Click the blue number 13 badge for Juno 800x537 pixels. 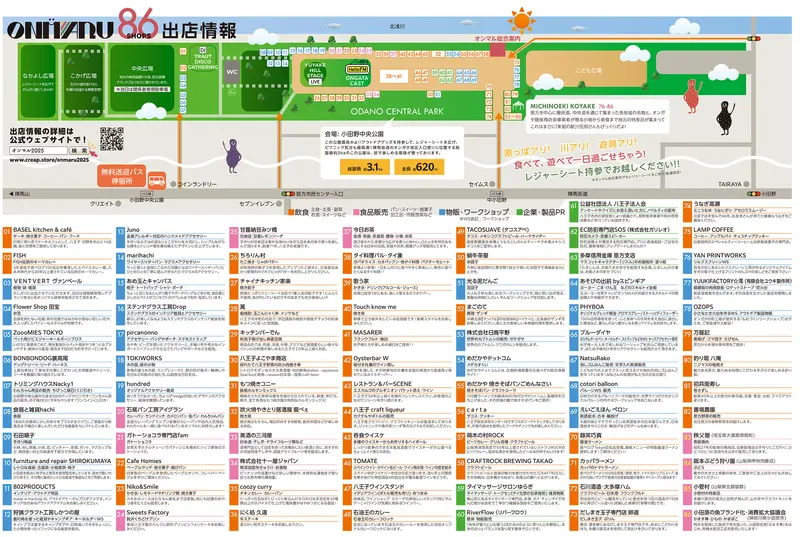click(120, 238)
